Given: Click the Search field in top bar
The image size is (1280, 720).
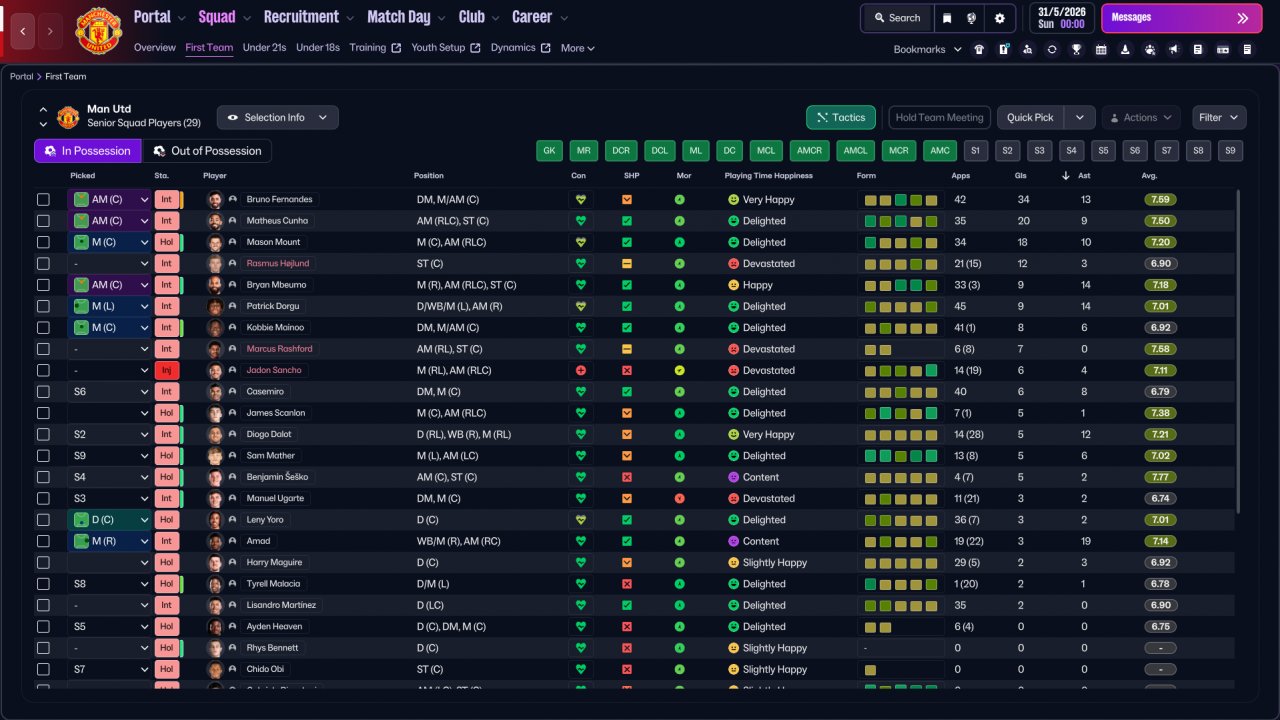Looking at the screenshot, I should [897, 18].
